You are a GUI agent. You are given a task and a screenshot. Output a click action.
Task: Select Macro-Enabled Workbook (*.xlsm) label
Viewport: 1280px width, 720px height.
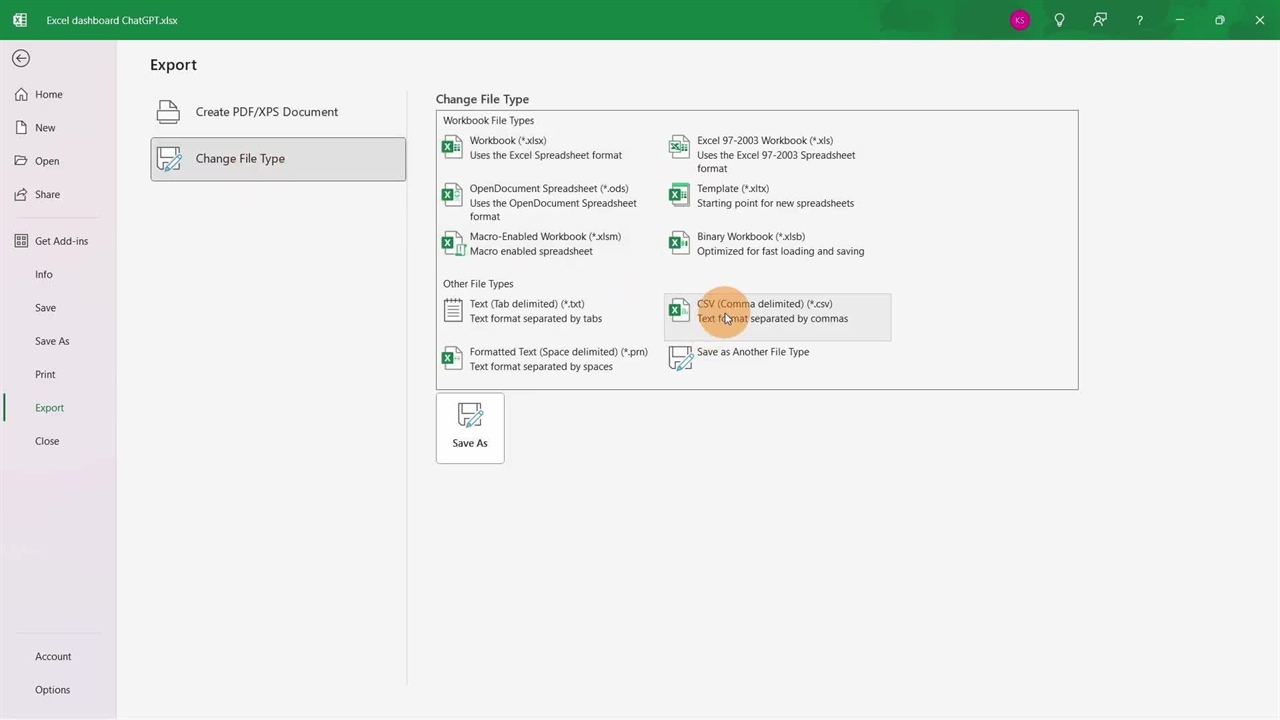(545, 237)
